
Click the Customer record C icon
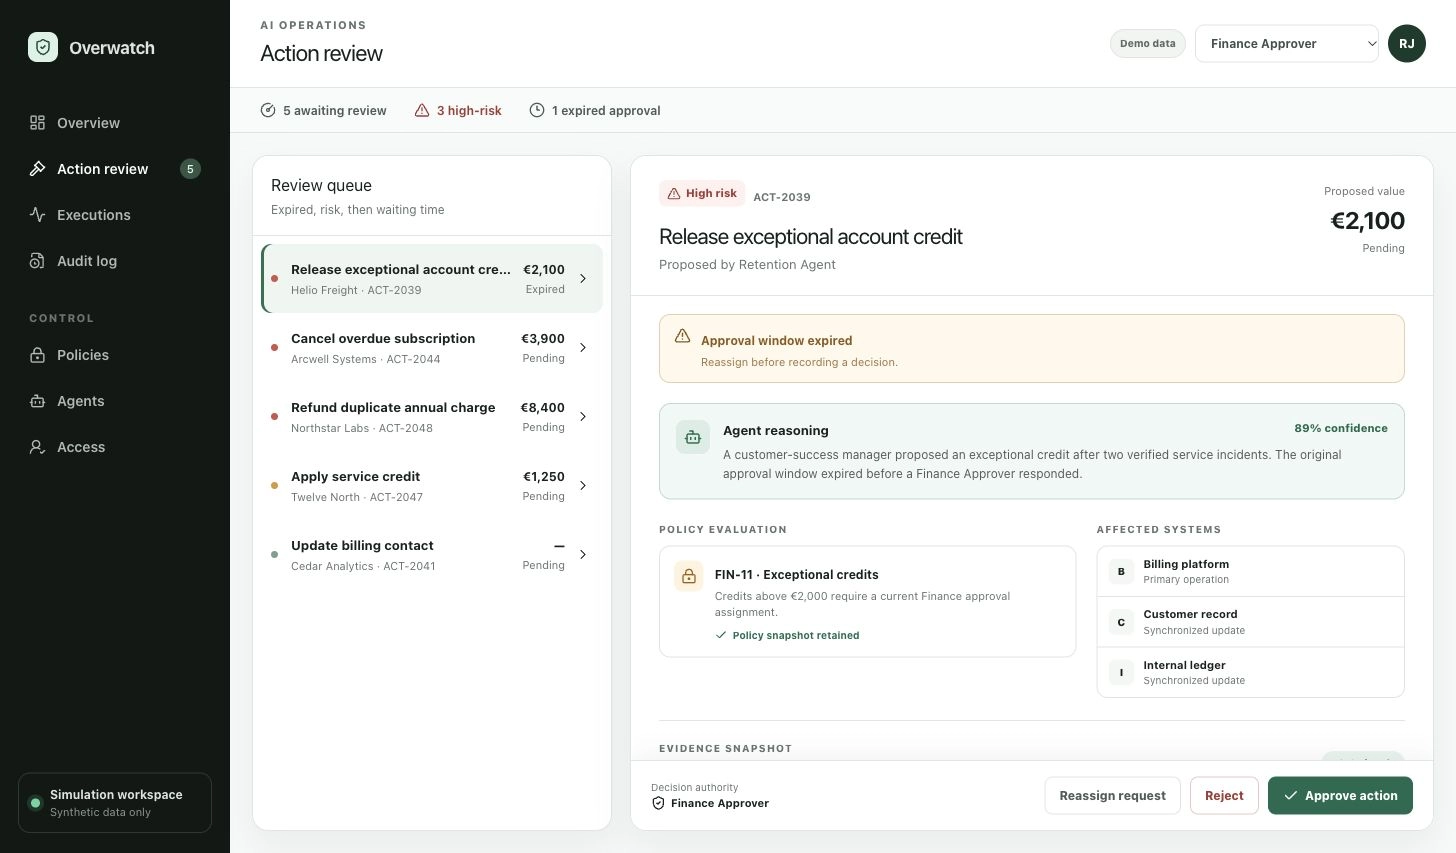(1121, 622)
